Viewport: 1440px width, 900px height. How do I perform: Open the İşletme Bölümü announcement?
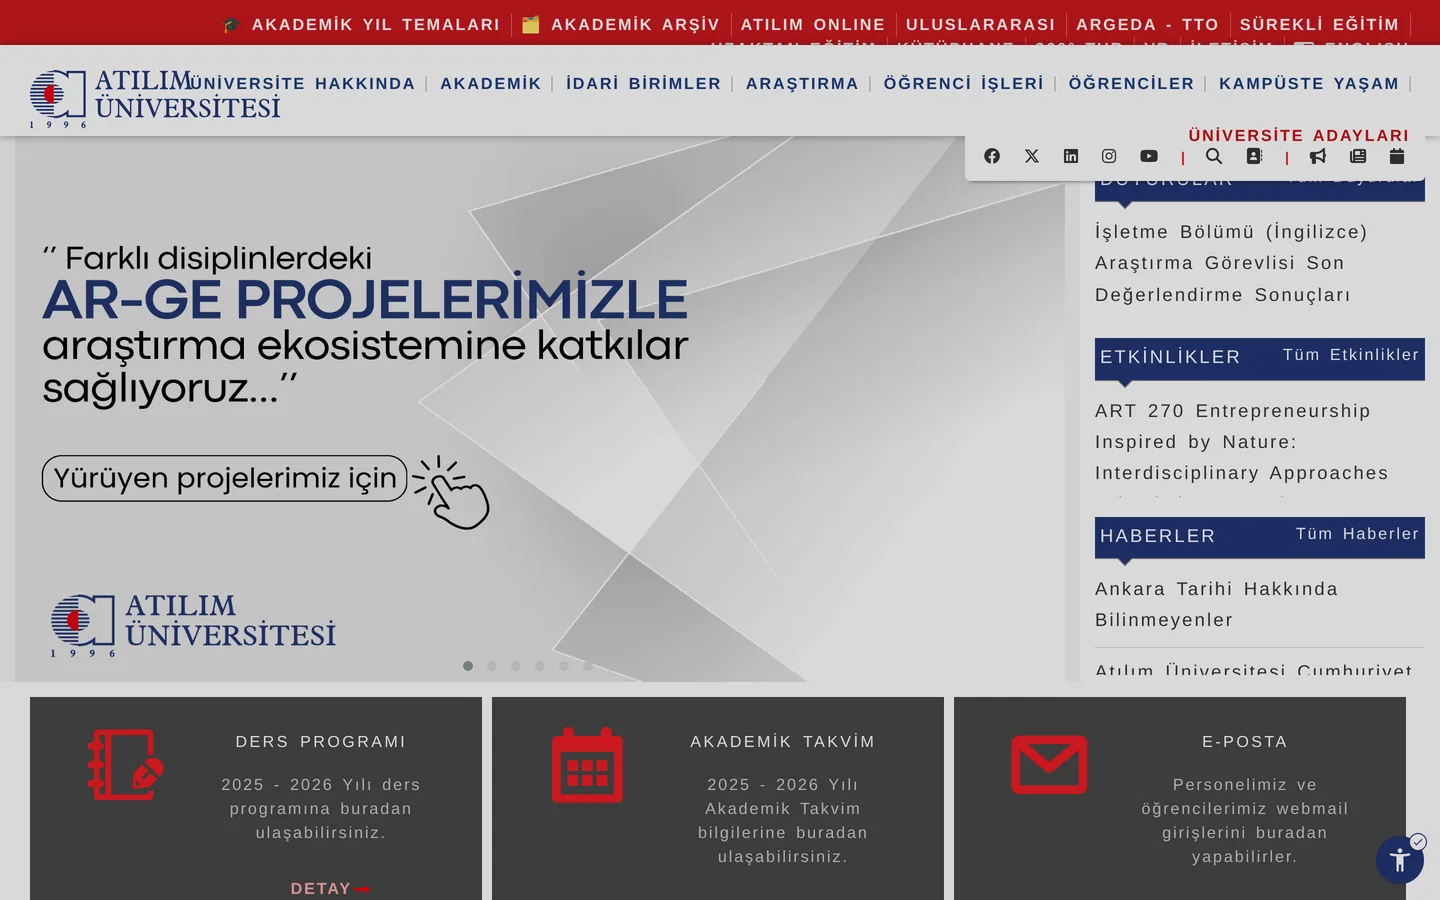[x=1231, y=263]
